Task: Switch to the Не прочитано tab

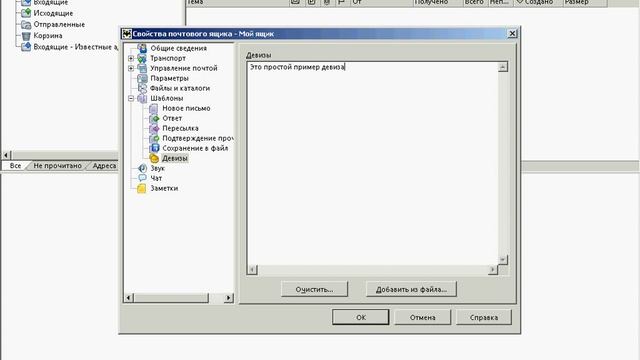Action: point(58,166)
